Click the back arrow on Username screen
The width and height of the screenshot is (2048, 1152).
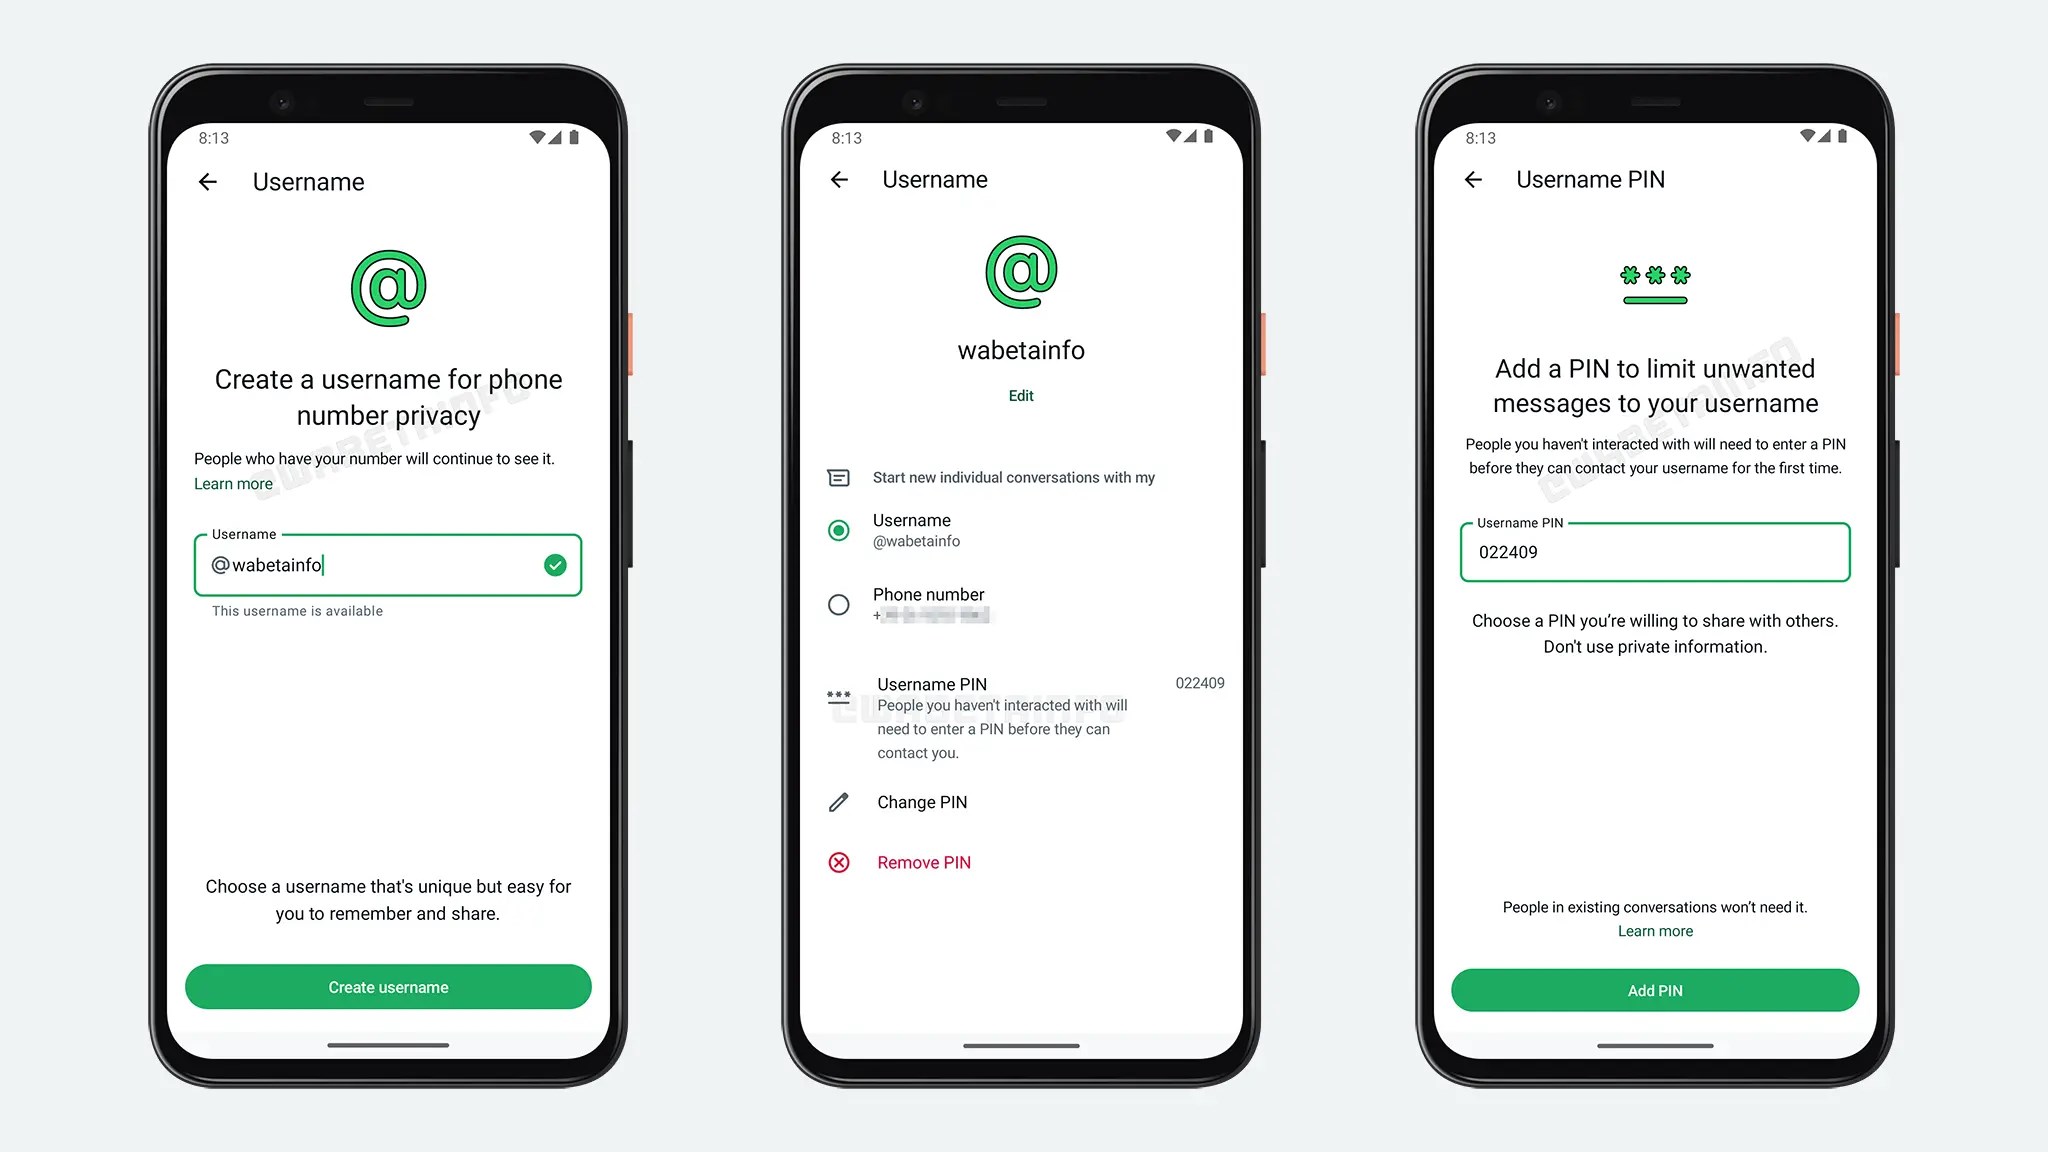tap(207, 181)
